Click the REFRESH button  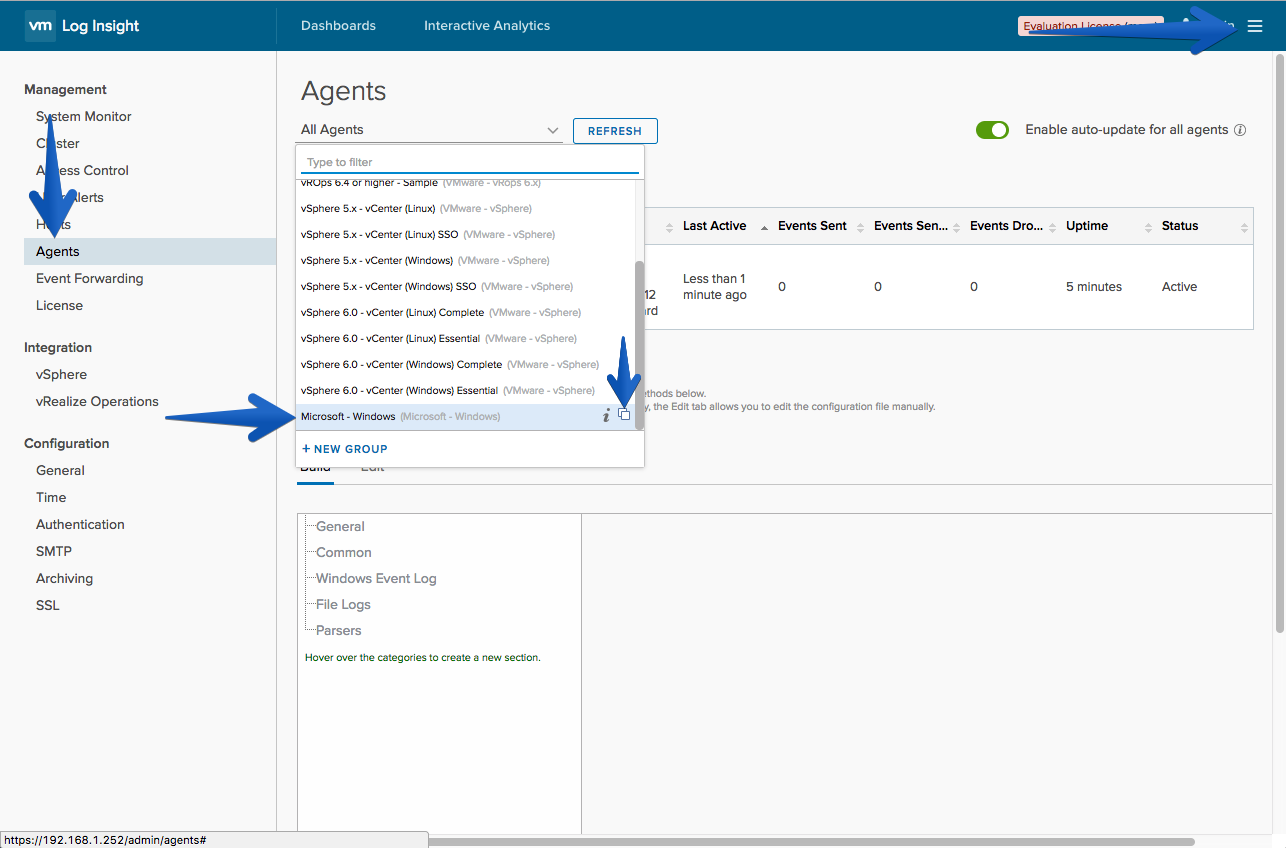615,131
